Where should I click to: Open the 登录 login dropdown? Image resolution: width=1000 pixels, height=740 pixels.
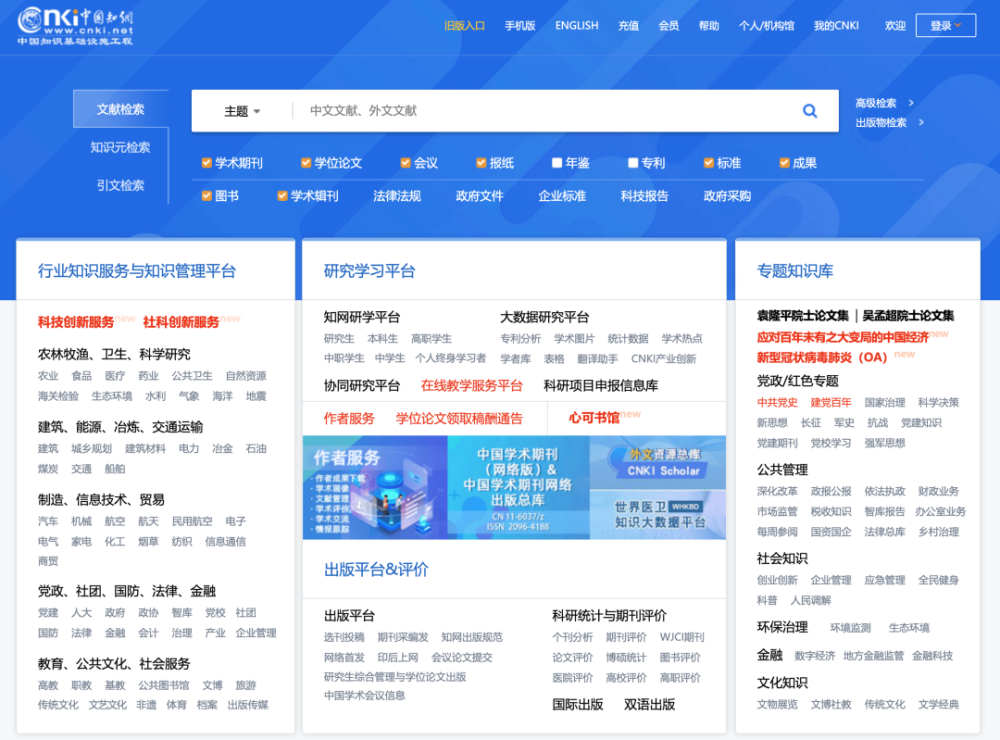point(946,26)
